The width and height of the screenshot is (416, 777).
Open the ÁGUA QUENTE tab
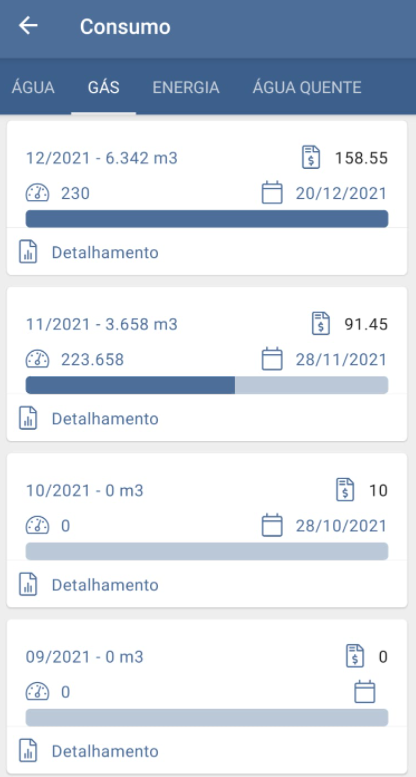pos(307,87)
